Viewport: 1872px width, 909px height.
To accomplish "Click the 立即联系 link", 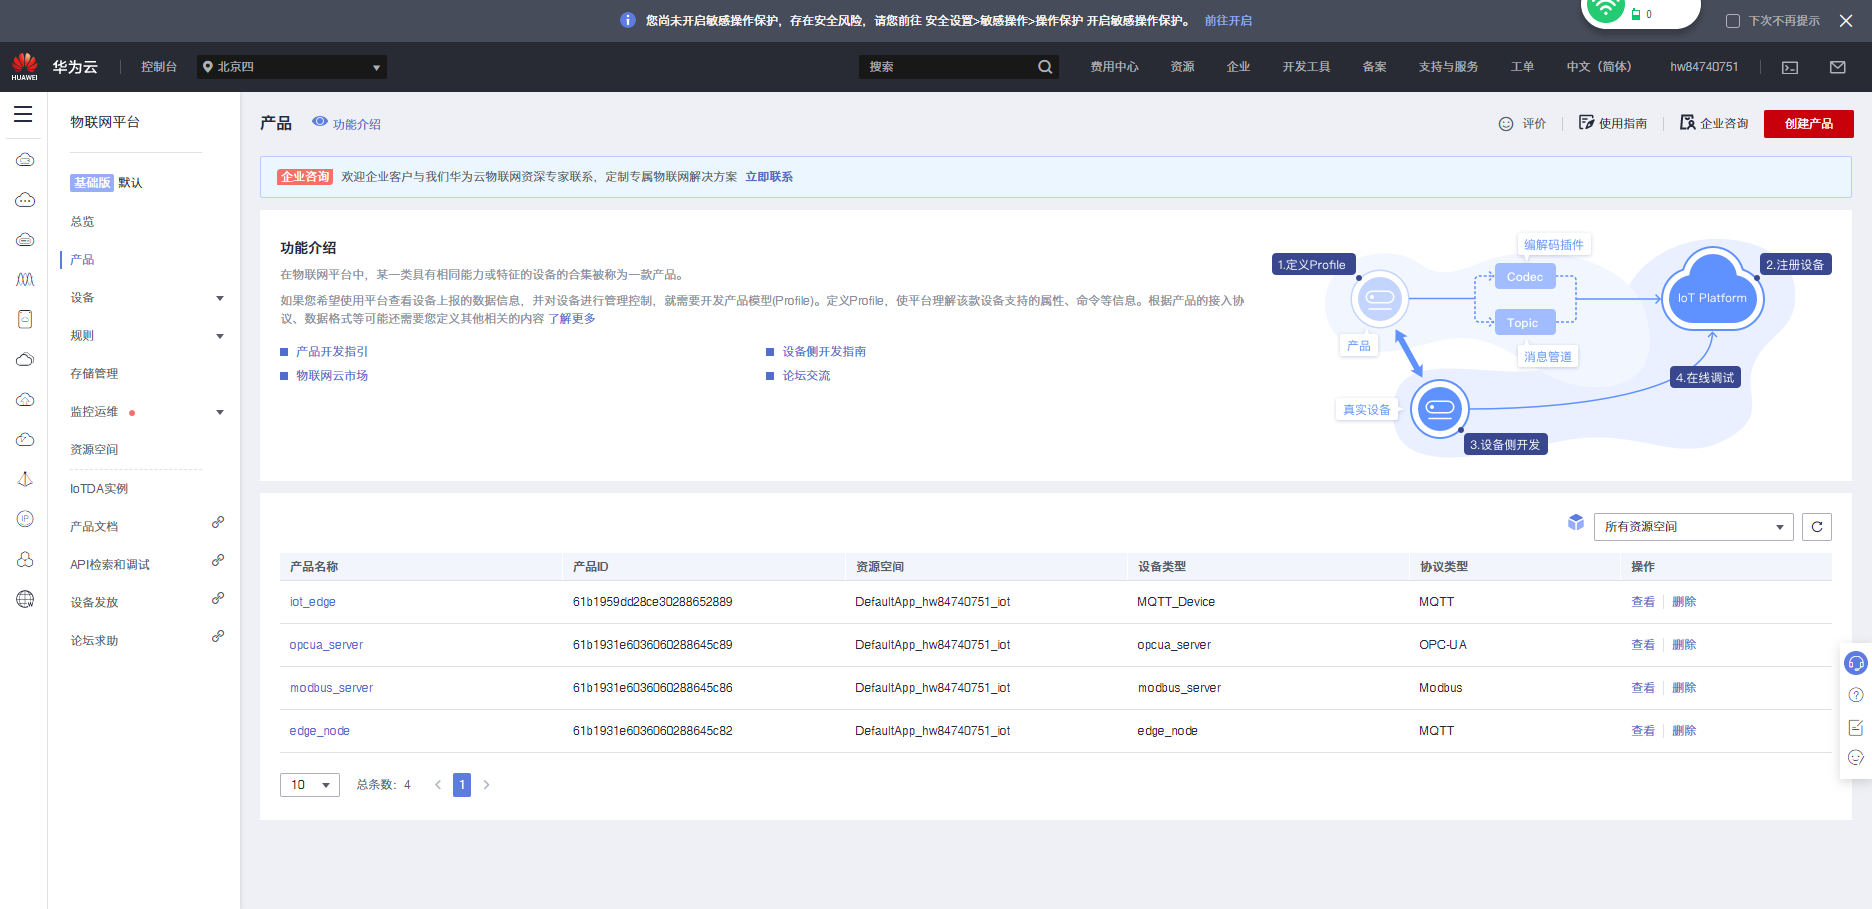I will (x=769, y=177).
